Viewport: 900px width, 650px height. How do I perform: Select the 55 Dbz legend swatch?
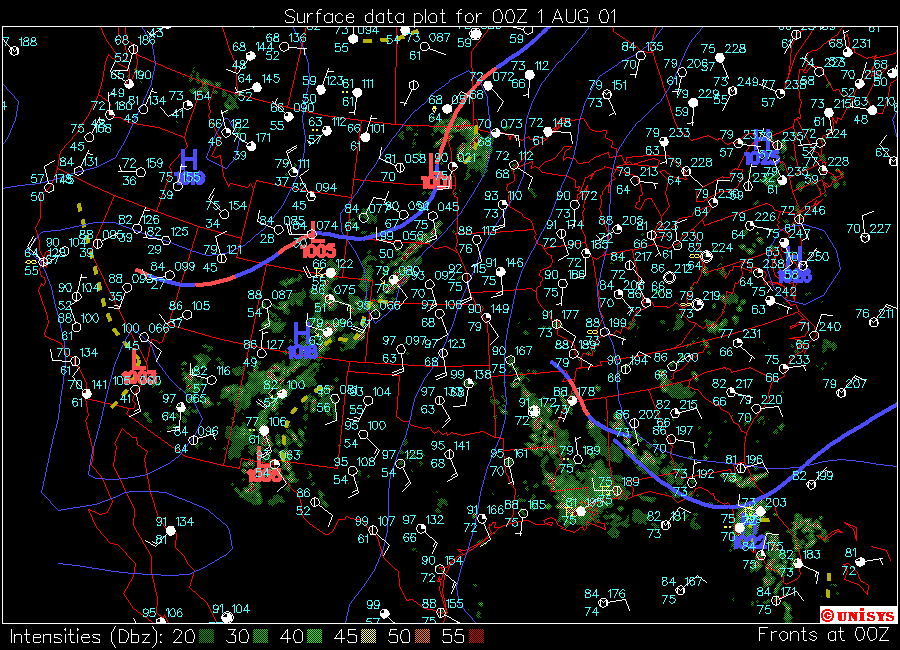[478, 636]
